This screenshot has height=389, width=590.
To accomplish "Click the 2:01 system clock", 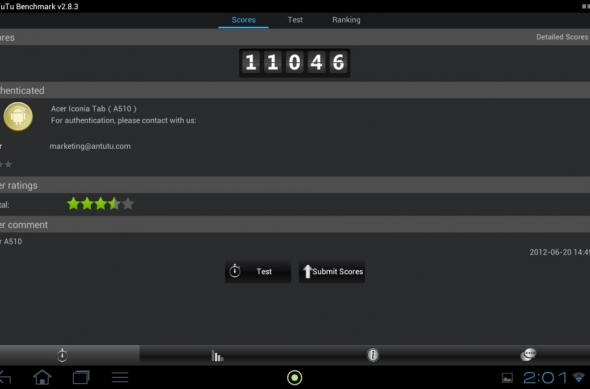I will pyautogui.click(x=545, y=377).
